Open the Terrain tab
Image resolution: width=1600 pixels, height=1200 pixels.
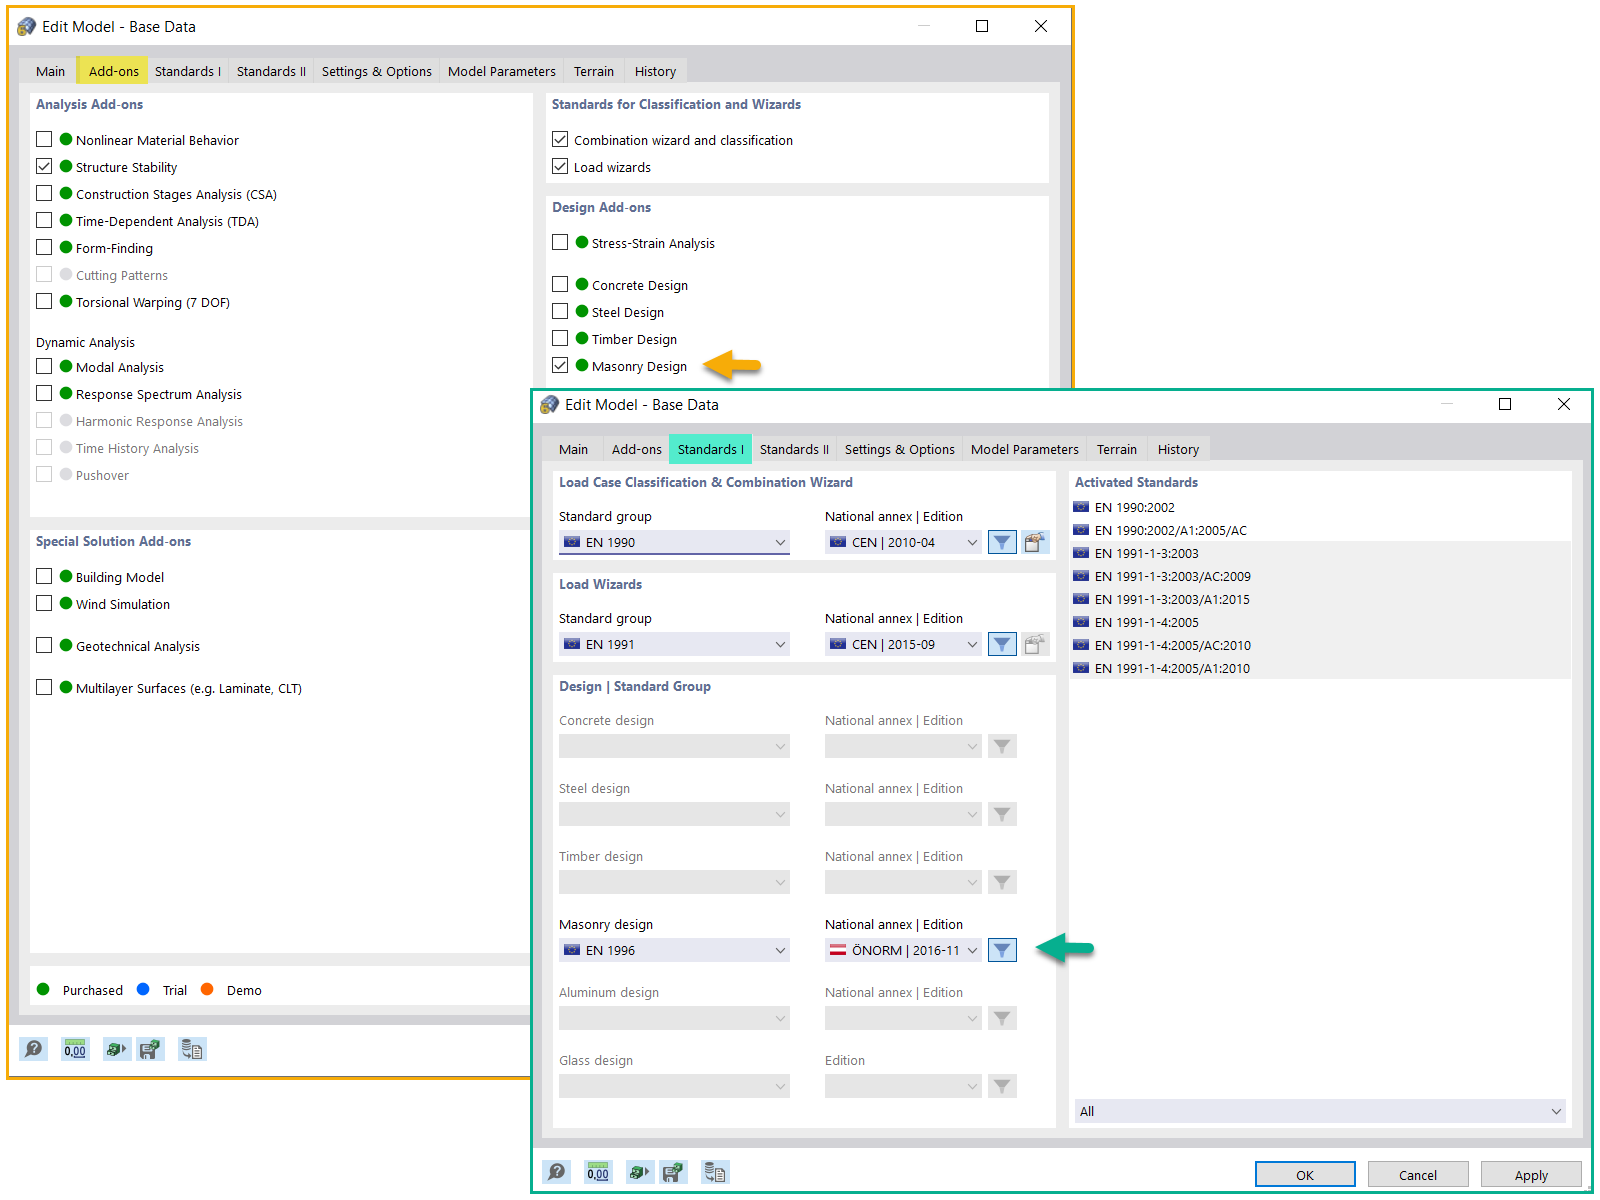coord(1116,449)
